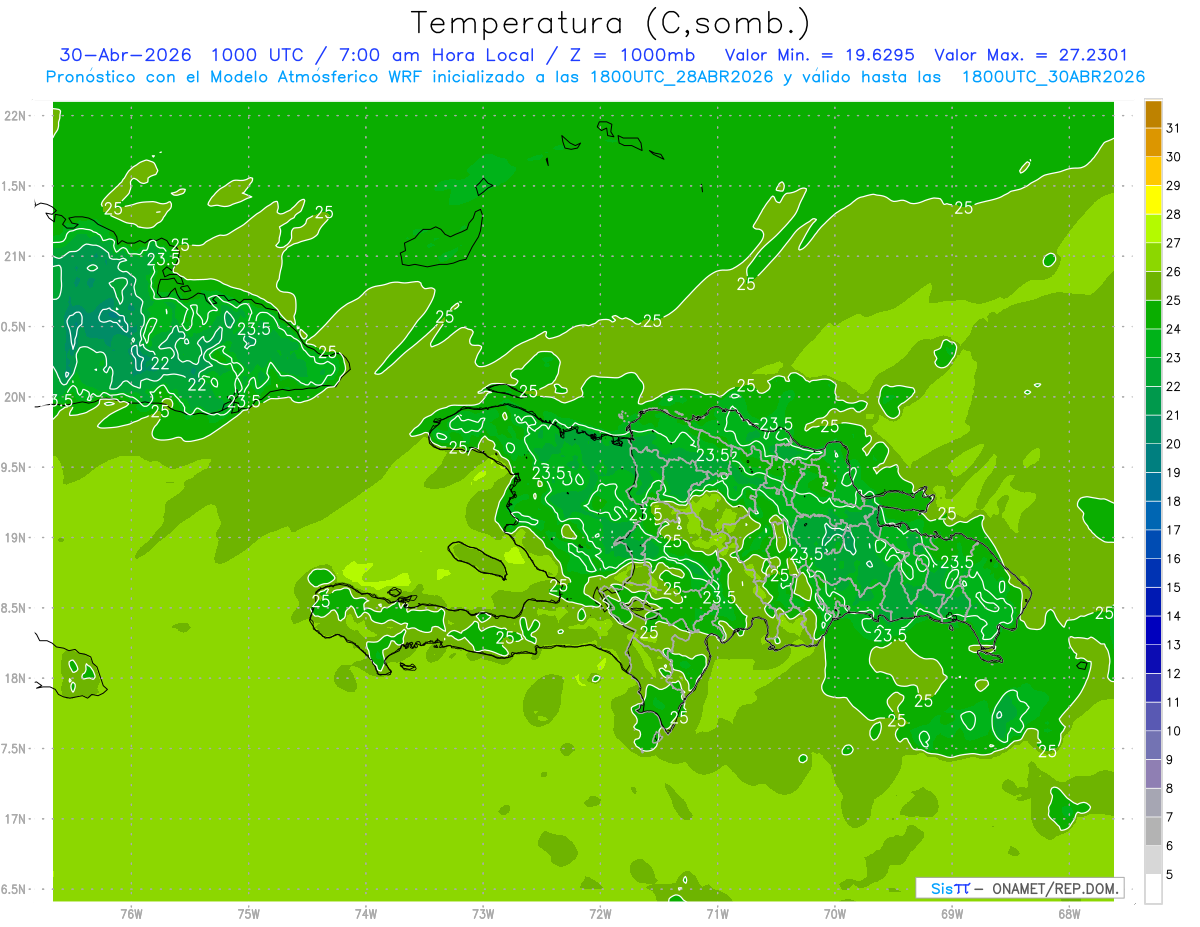
Task: Click the gray 6 degree legend swatch
Action: pos(1153,831)
